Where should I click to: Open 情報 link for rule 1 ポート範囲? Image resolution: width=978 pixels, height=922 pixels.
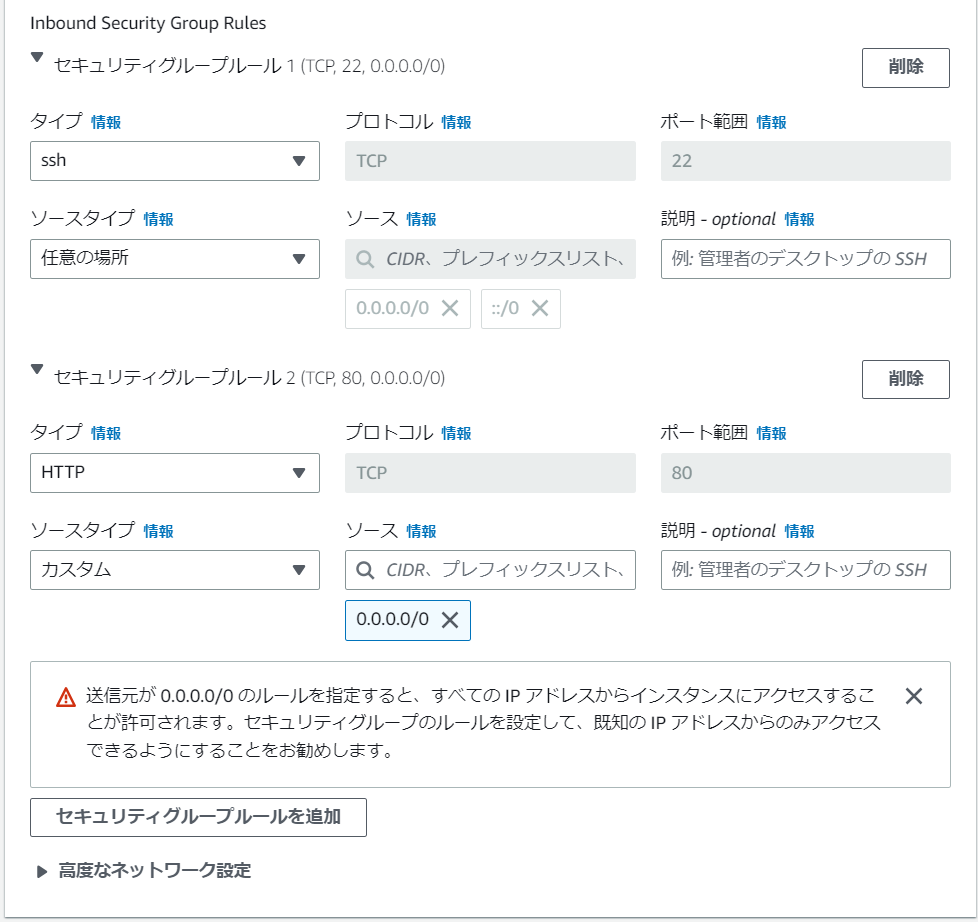click(772, 122)
